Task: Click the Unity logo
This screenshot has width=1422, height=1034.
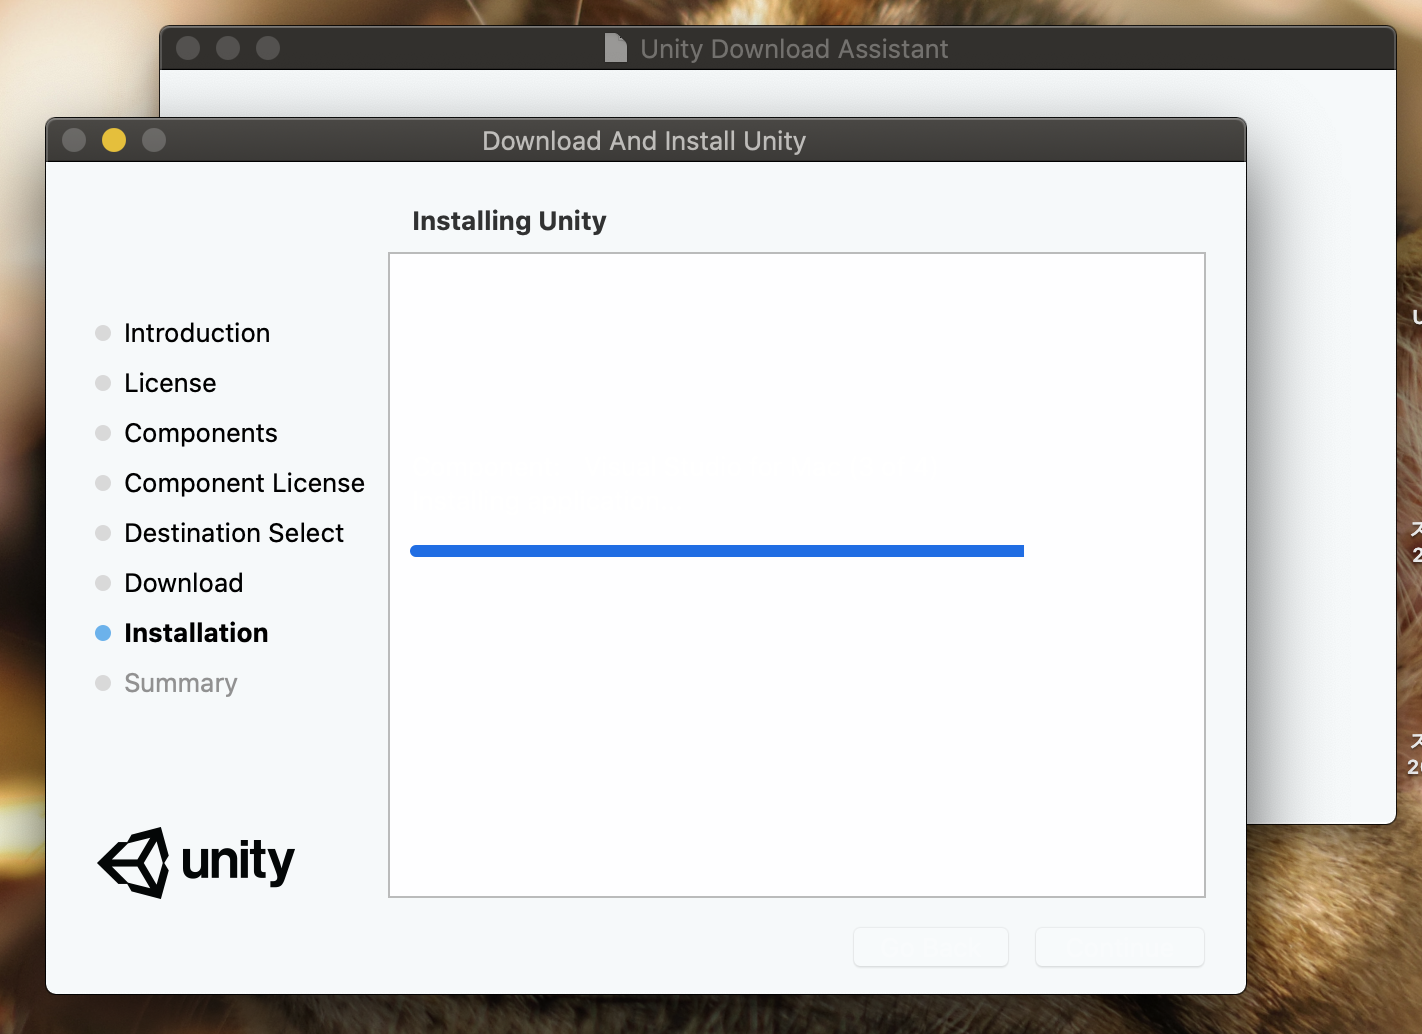Action: tap(196, 862)
